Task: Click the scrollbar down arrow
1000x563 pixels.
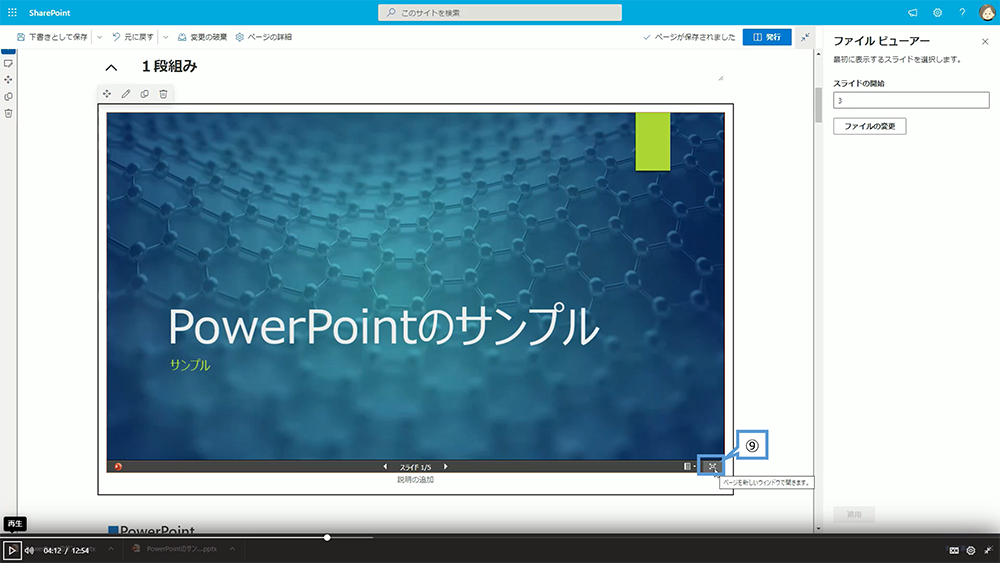Action: pyautogui.click(x=818, y=529)
